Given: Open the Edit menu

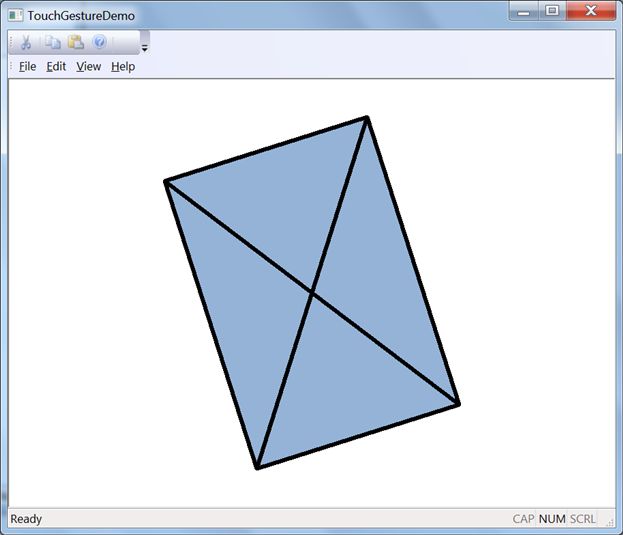Looking at the screenshot, I should click(x=56, y=66).
